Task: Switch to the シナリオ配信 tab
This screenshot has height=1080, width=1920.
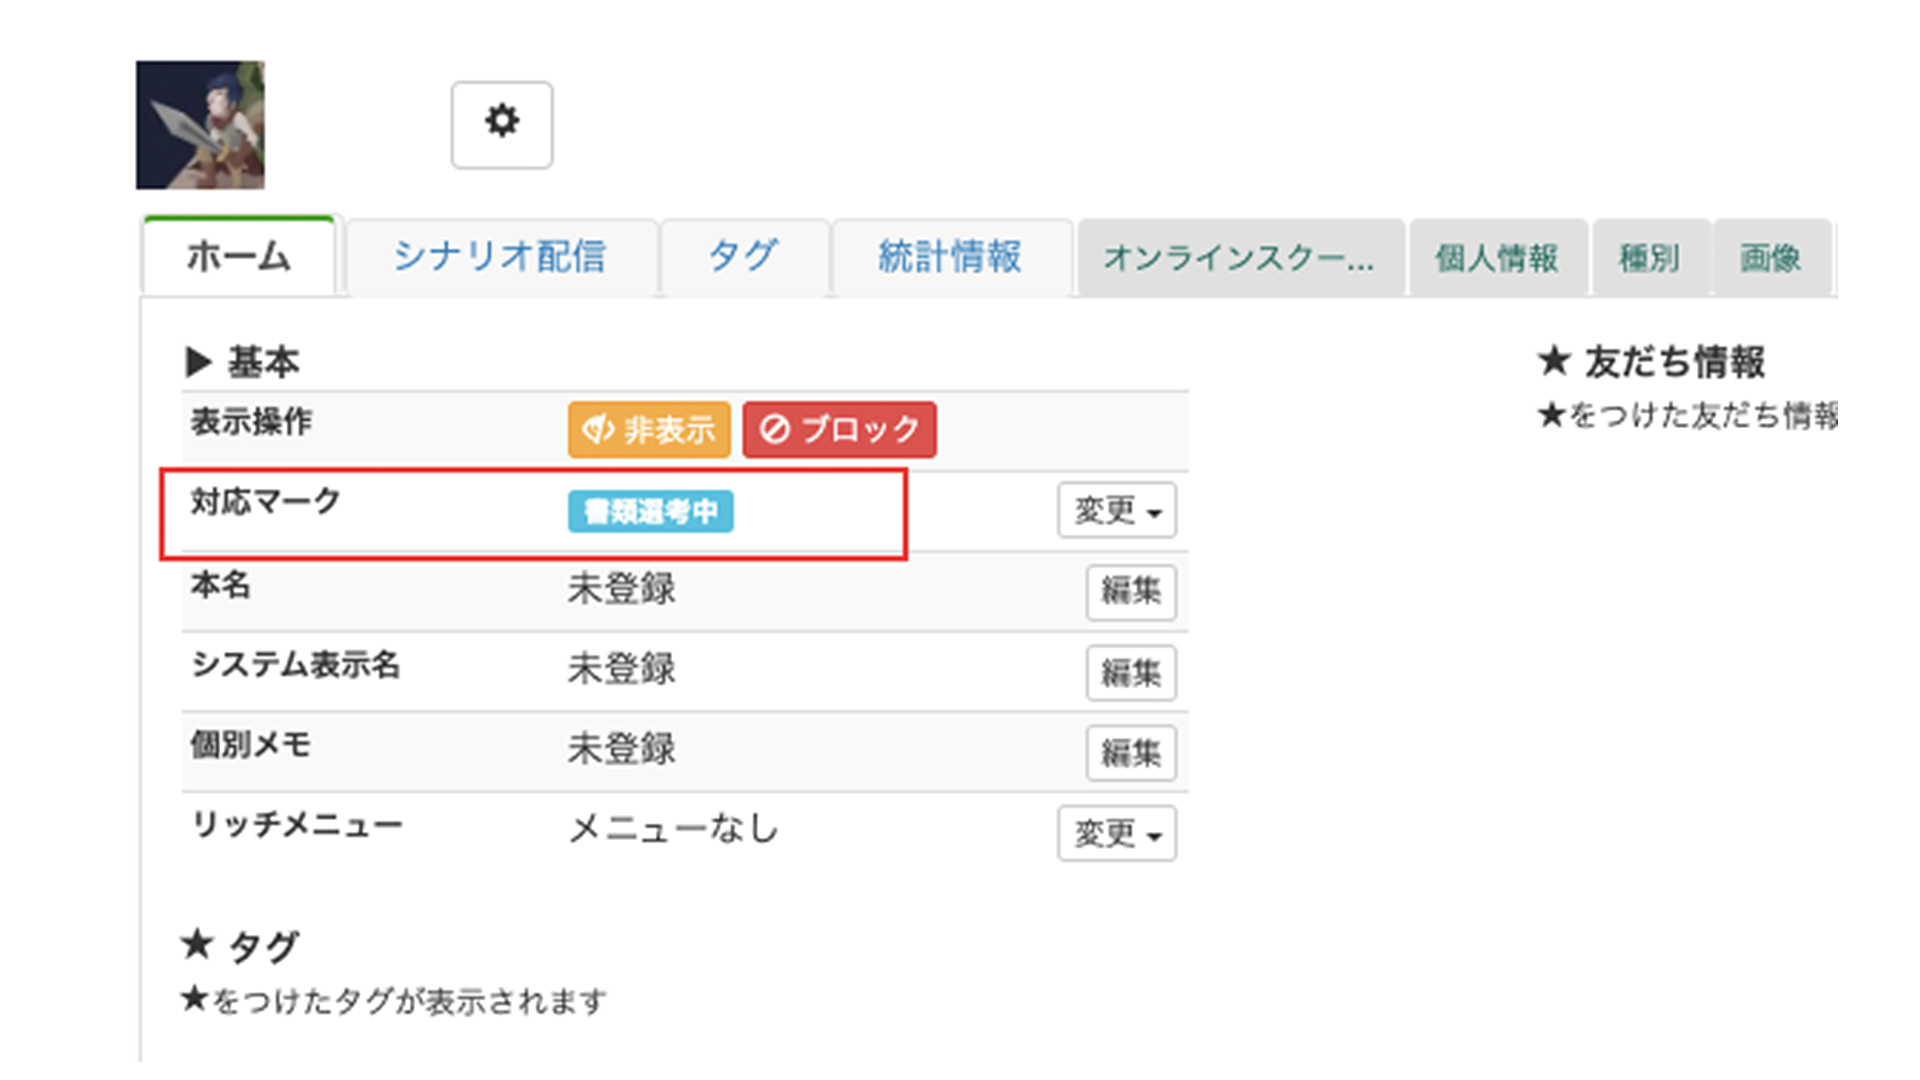Action: click(x=500, y=257)
